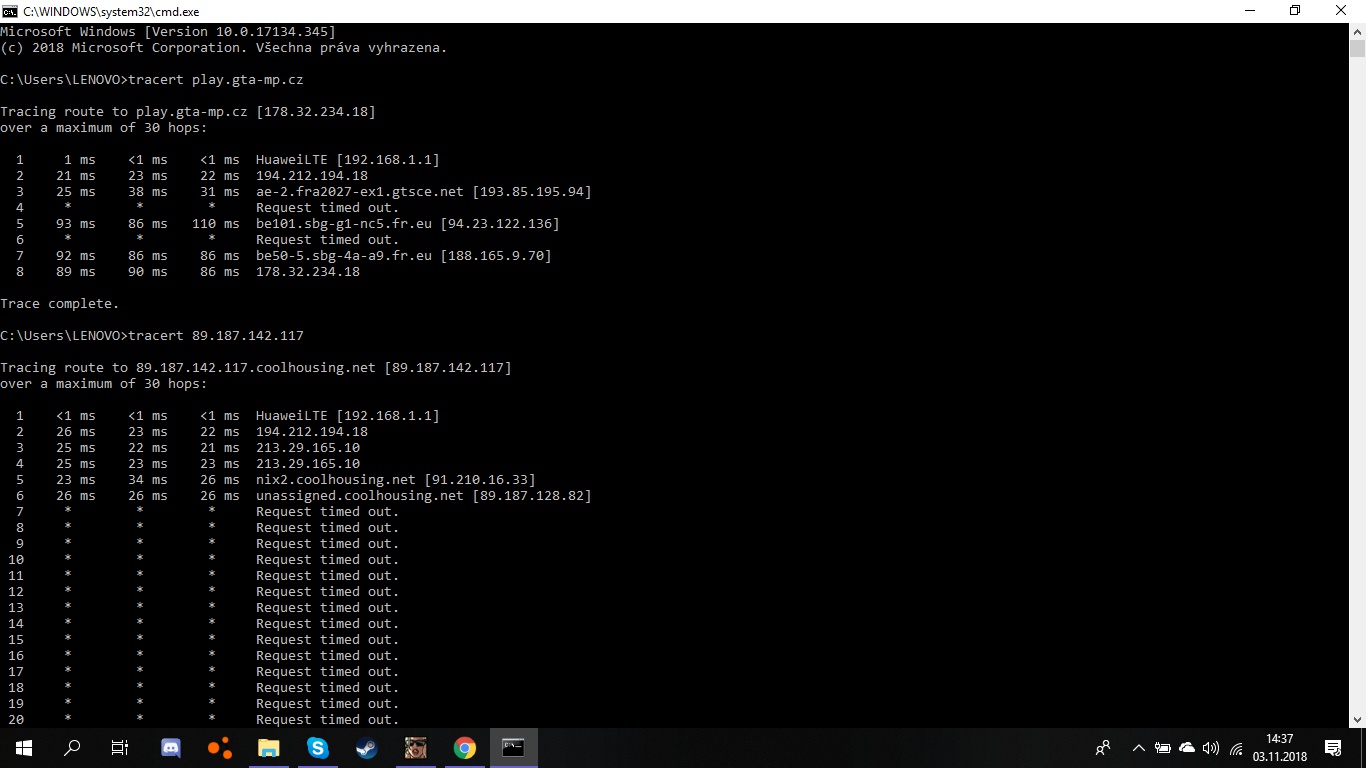Check battery status tray icon
Screen dimensions: 1366x768
coord(1163,748)
